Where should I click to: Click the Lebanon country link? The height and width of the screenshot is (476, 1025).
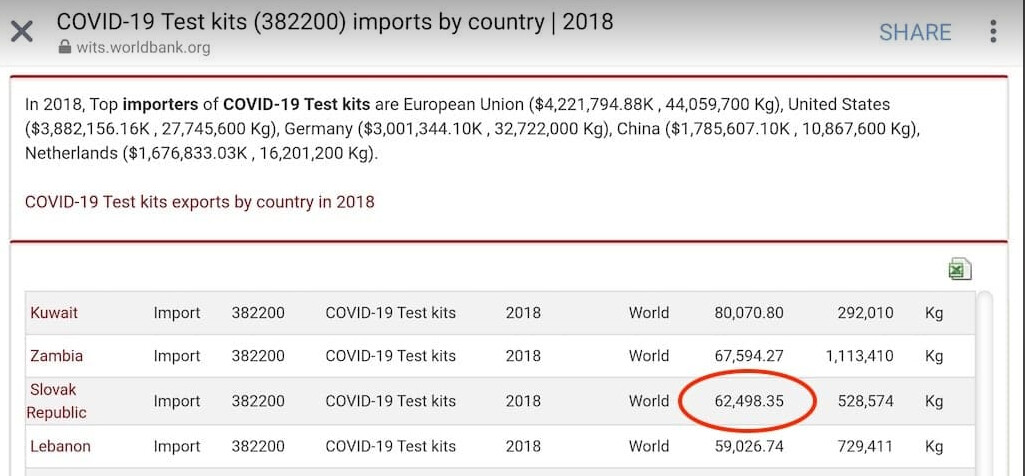pyautogui.click(x=60, y=446)
